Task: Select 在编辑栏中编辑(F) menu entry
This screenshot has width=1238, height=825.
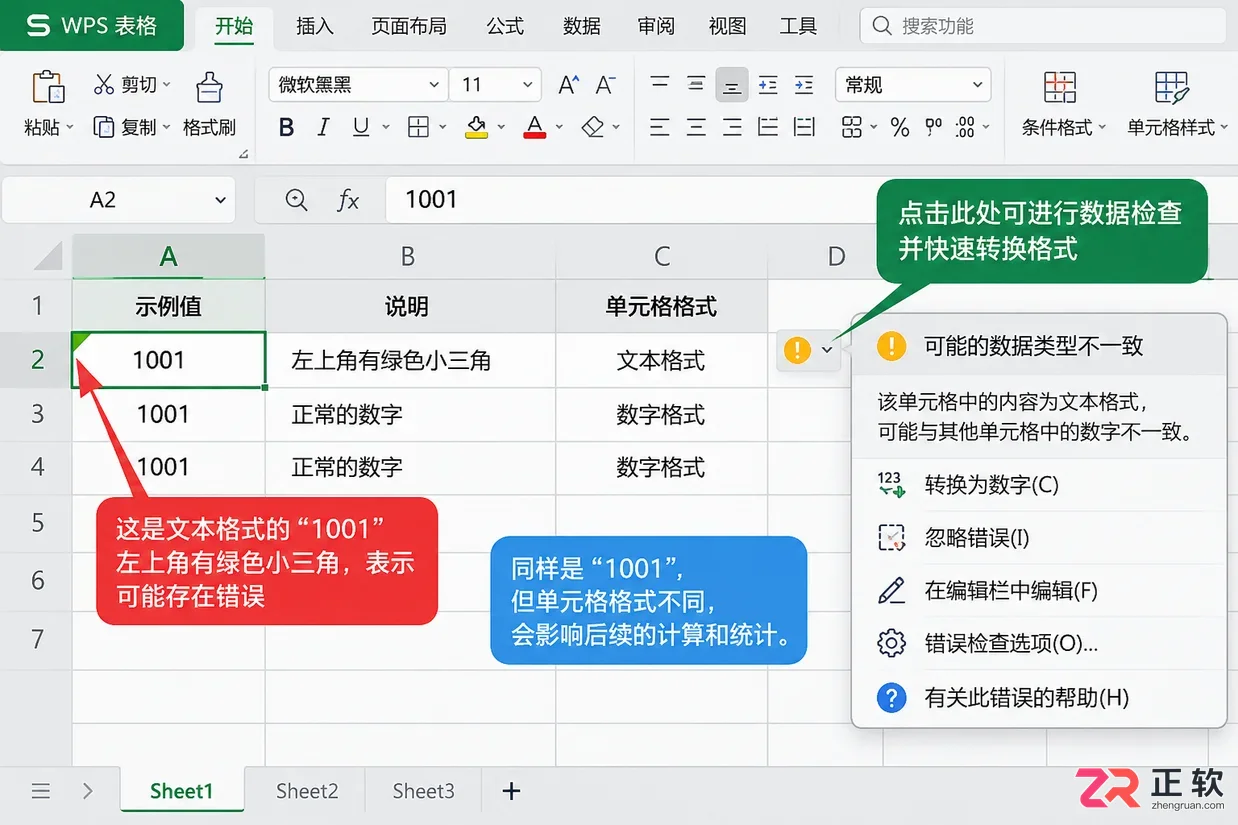Action: [1039, 591]
